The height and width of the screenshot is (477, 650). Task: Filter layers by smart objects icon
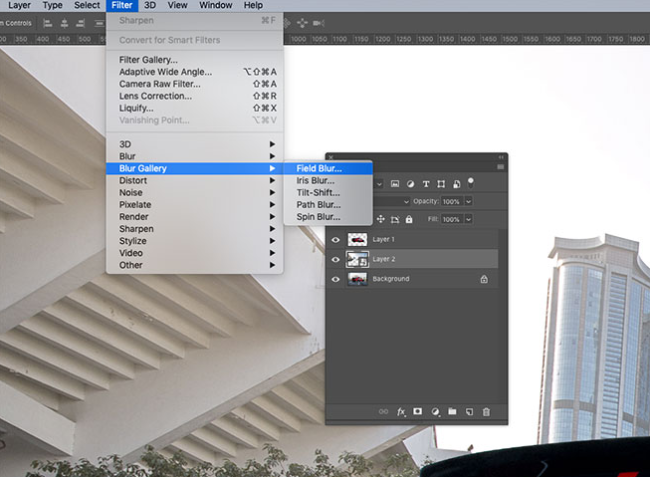[456, 184]
